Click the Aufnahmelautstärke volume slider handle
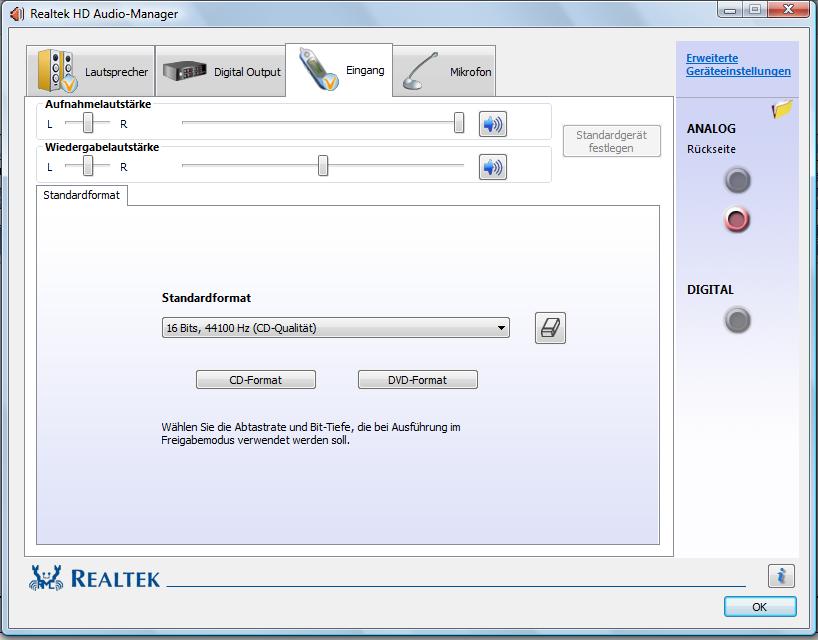The height and width of the screenshot is (640, 818). (x=459, y=123)
